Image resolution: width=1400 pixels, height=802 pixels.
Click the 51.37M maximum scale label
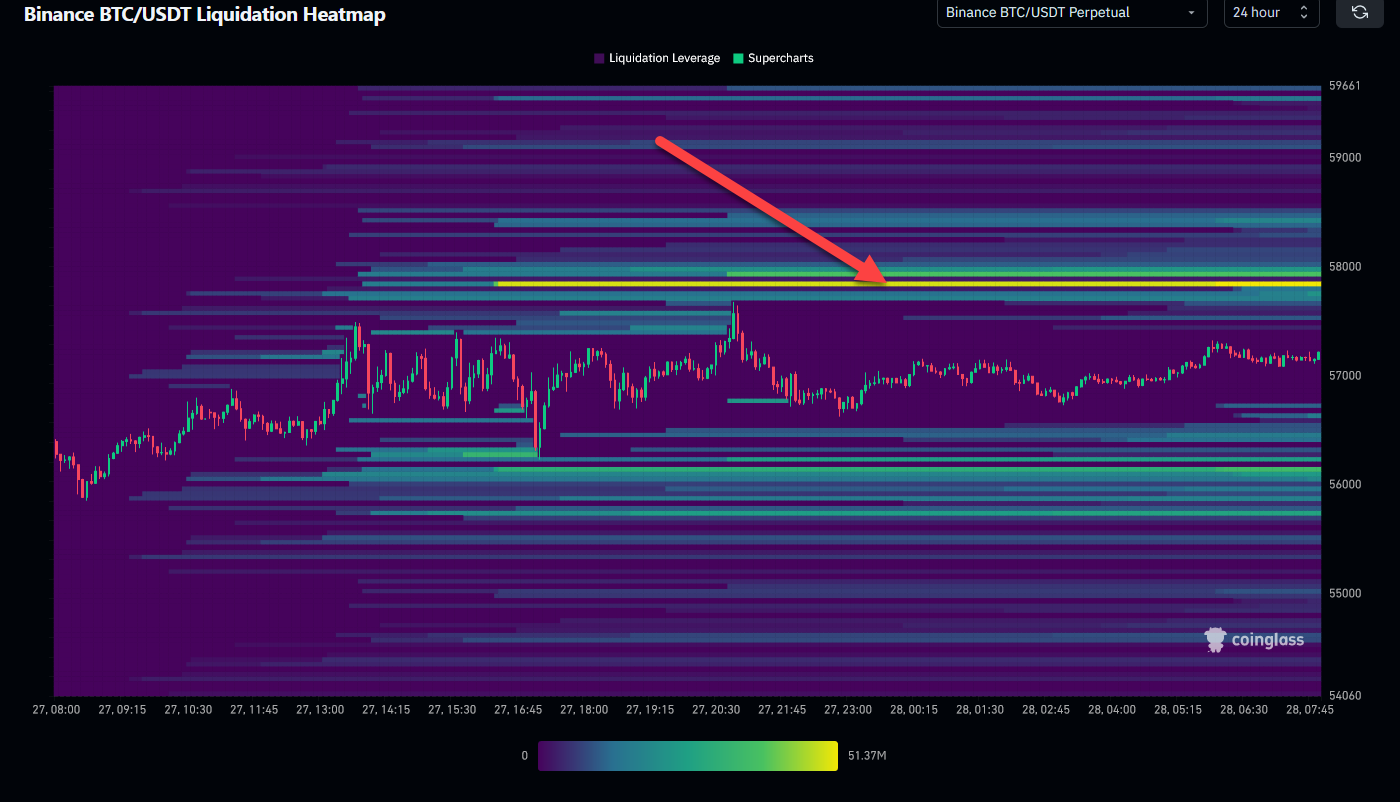[865, 756]
